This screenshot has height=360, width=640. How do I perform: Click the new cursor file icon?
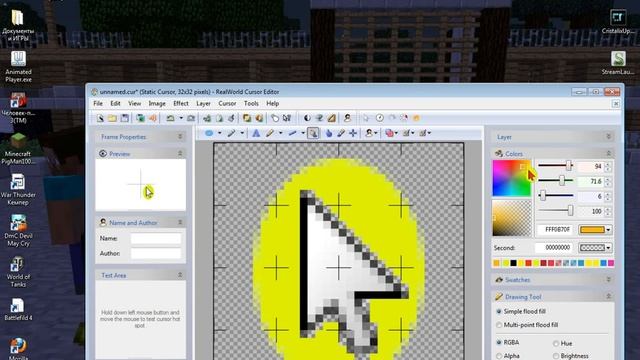coord(100,118)
